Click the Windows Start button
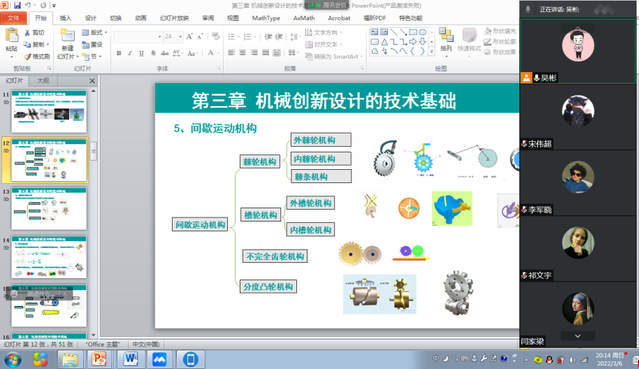This screenshot has height=369, width=639. click(13, 360)
